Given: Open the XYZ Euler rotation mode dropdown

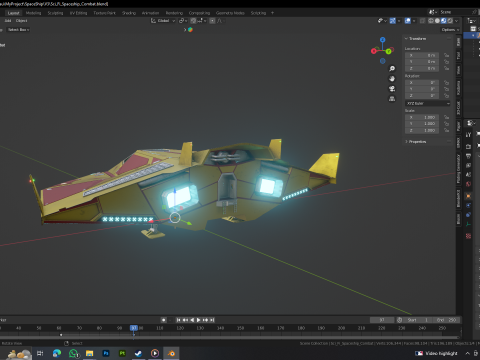Looking at the screenshot, I should coord(428,103).
